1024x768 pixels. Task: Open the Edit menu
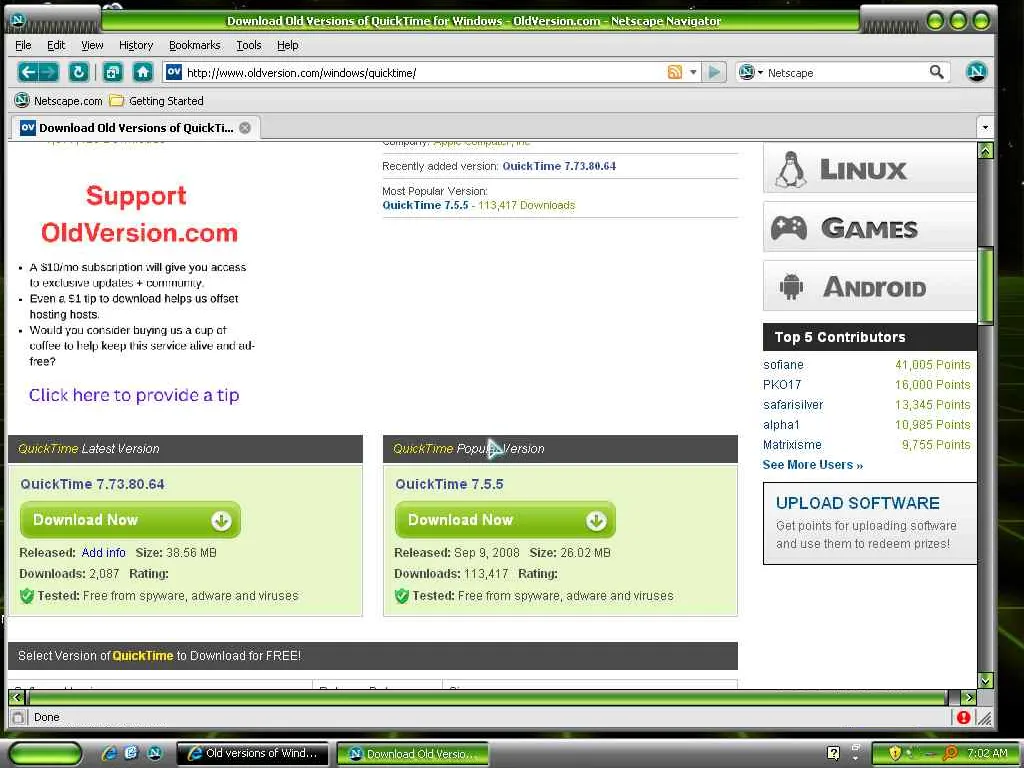click(56, 45)
